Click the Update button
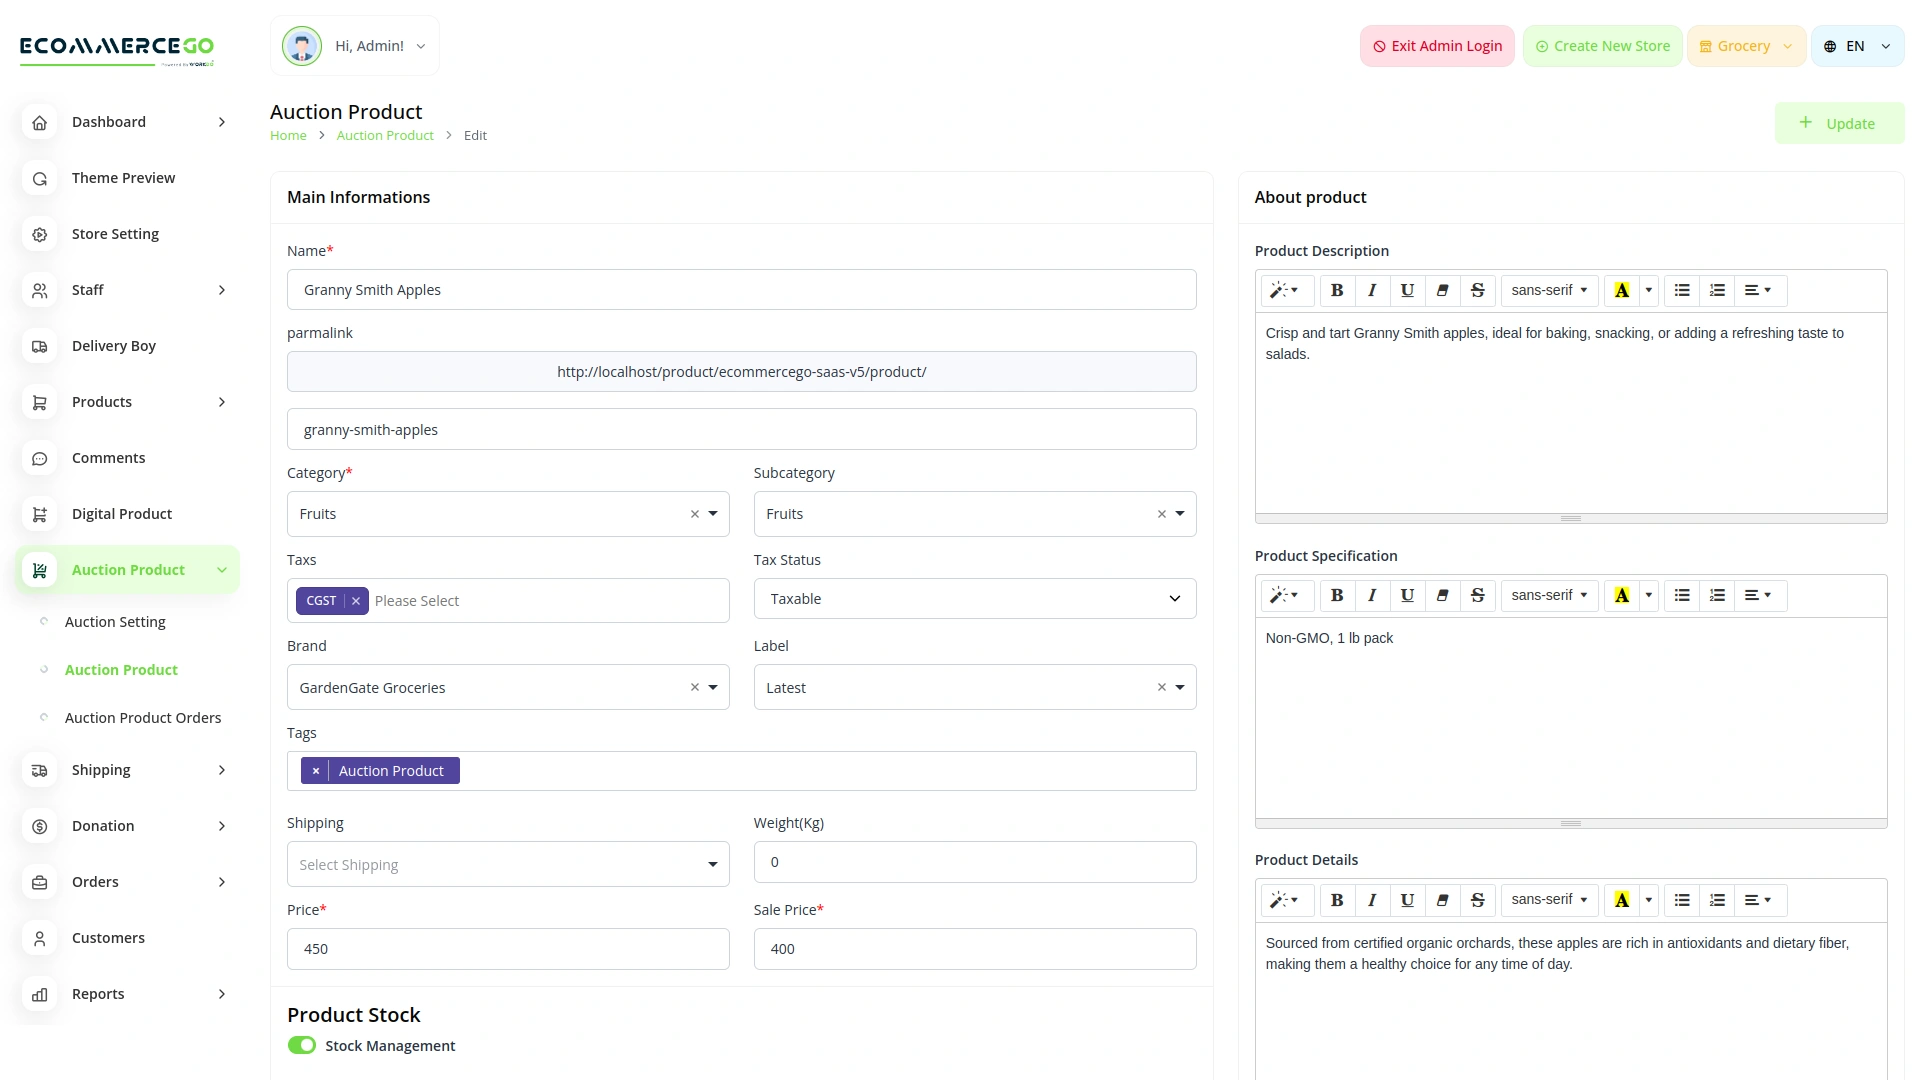This screenshot has height=1080, width=1920. (x=1839, y=123)
